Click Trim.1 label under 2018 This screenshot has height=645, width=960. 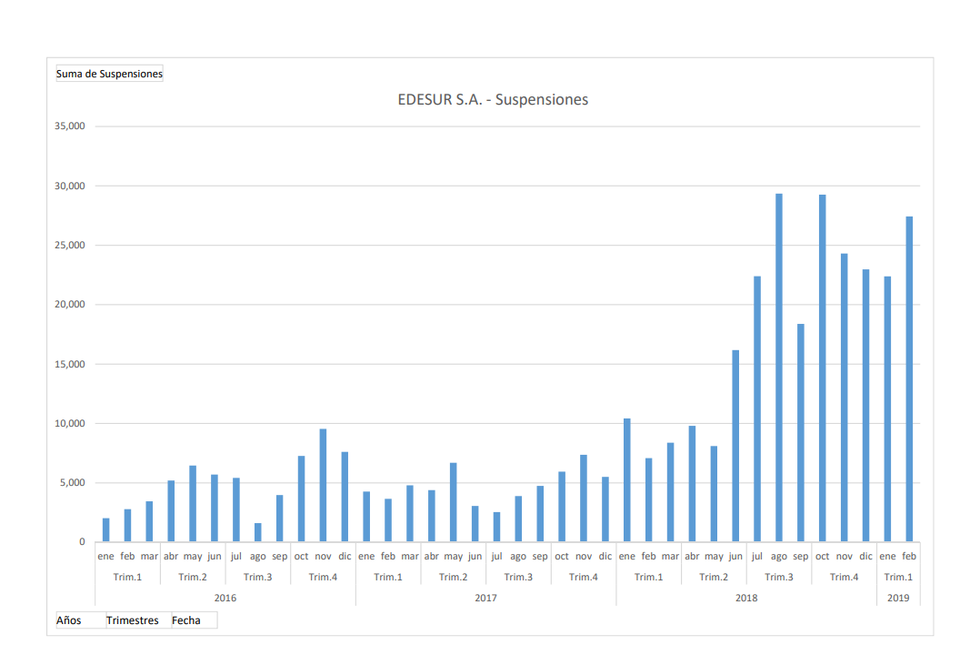(648, 577)
